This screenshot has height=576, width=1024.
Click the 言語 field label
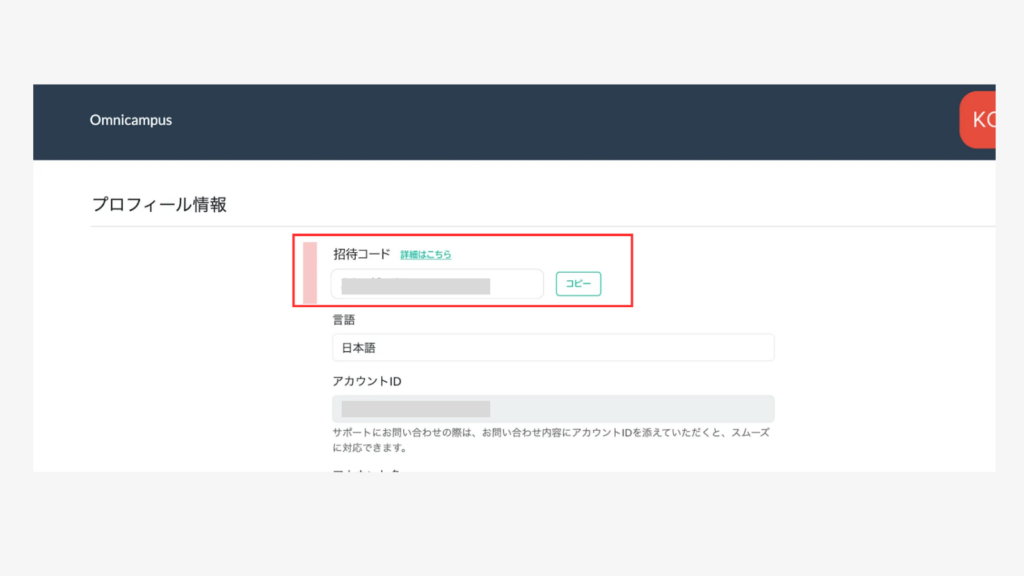pos(344,320)
